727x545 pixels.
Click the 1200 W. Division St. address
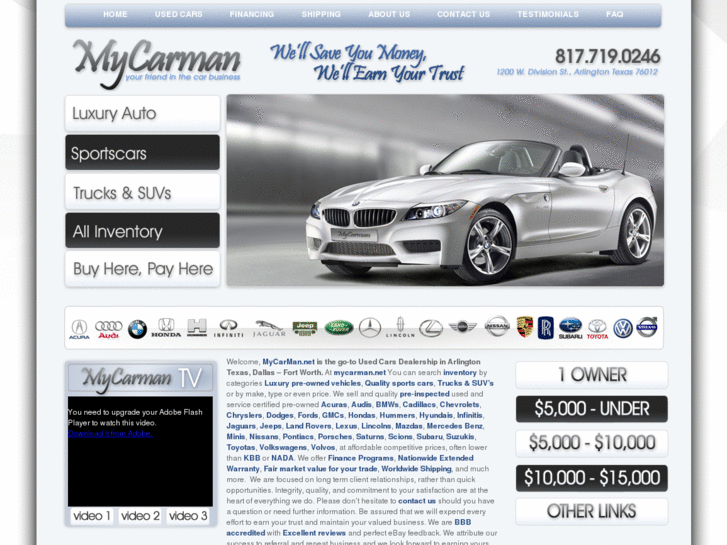click(x=577, y=72)
